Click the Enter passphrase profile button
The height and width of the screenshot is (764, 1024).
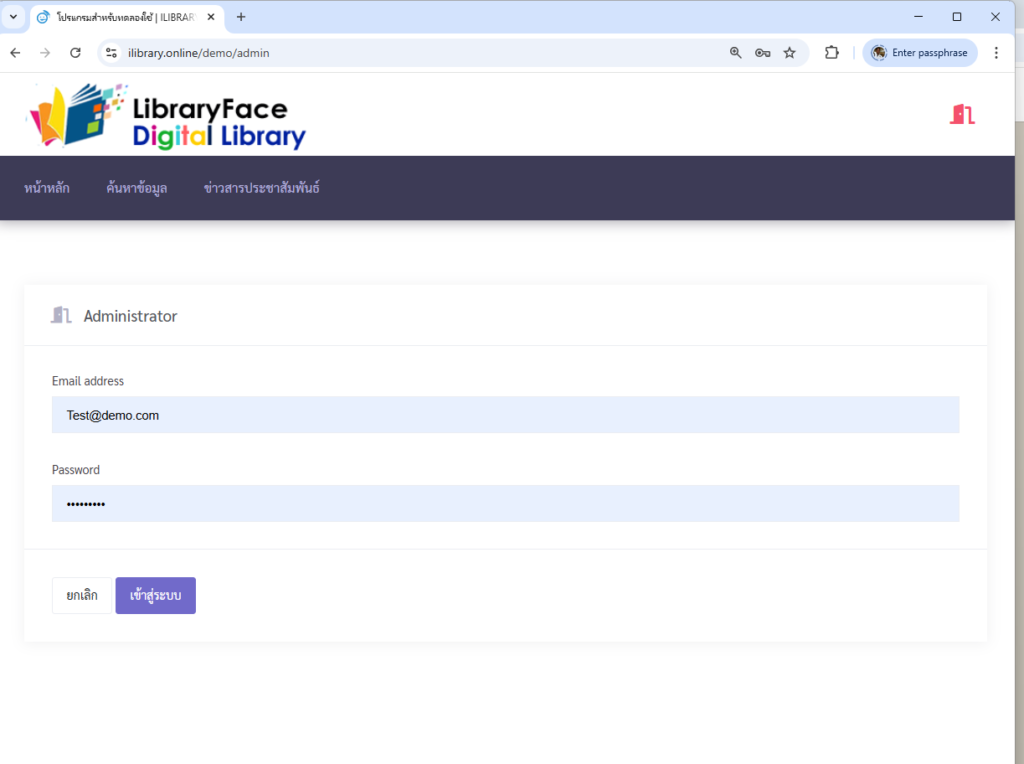coord(919,53)
